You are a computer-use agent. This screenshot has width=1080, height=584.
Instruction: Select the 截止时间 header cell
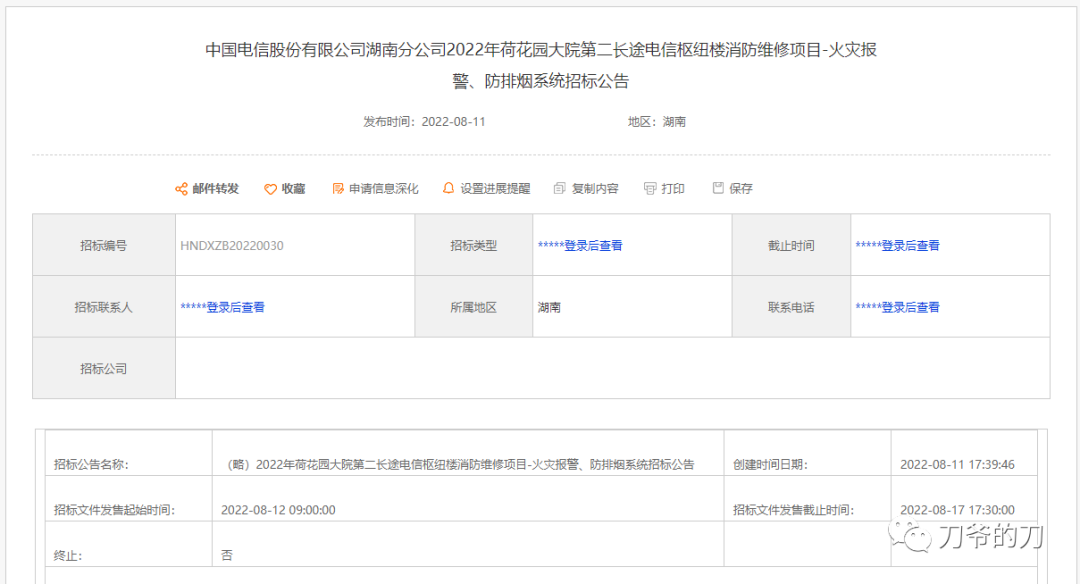pyautogui.click(x=791, y=245)
